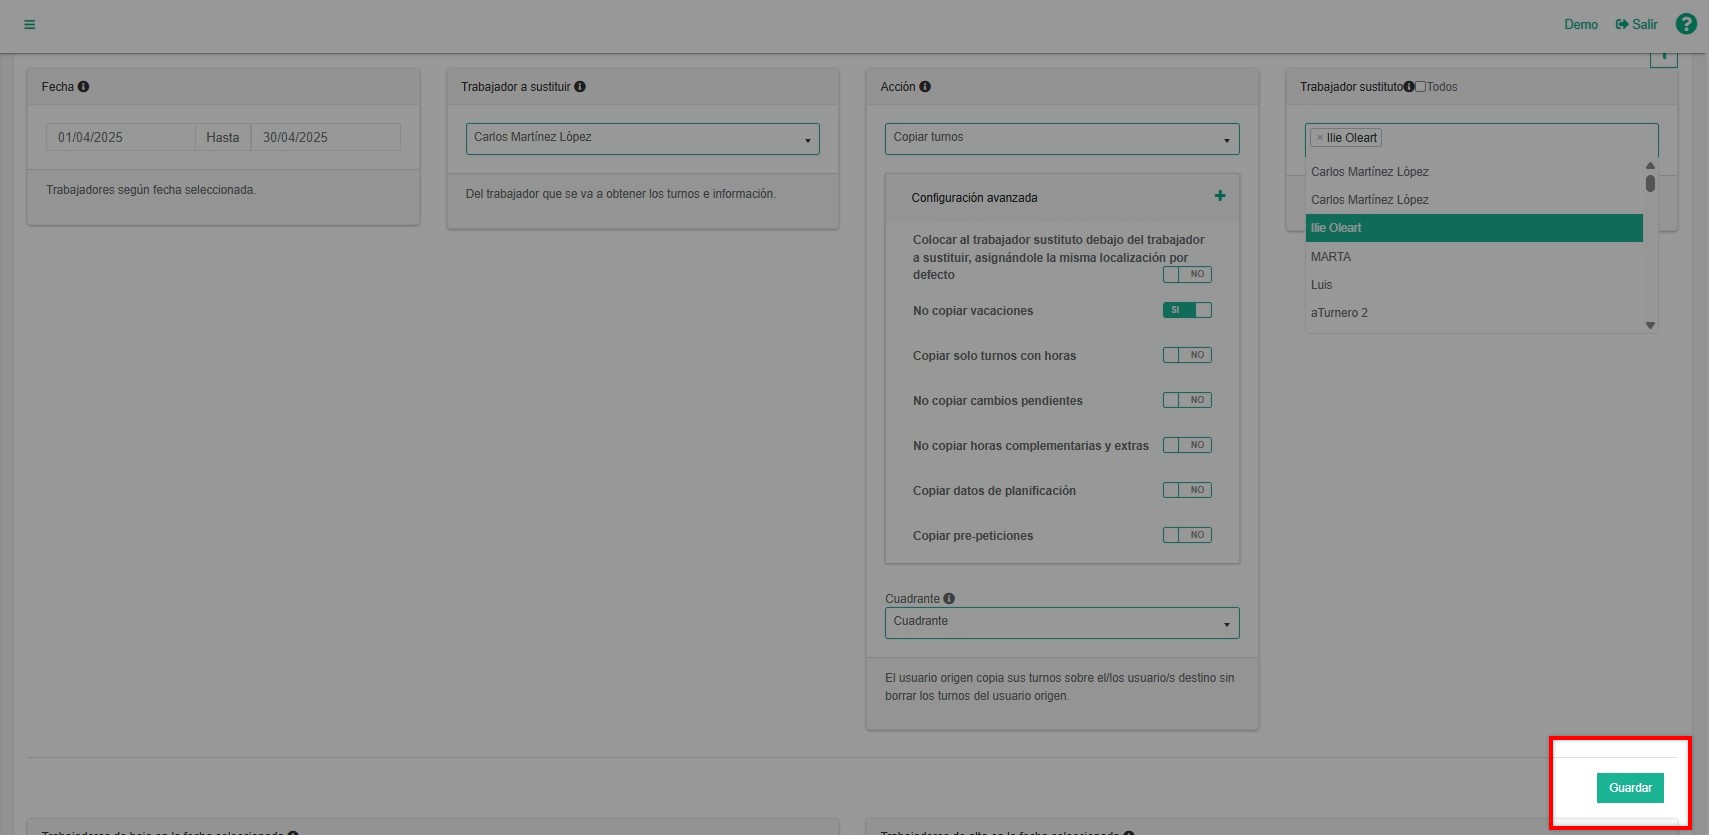Remove Ilie Oleart tag with x icon
The image size is (1709, 835).
[1319, 138]
